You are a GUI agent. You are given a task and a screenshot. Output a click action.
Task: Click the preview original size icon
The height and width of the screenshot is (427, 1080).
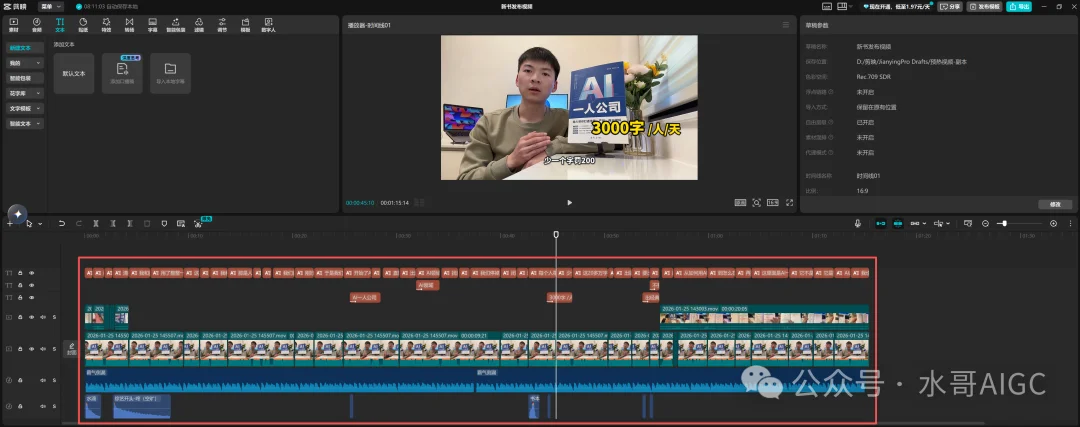pyautogui.click(x=740, y=202)
